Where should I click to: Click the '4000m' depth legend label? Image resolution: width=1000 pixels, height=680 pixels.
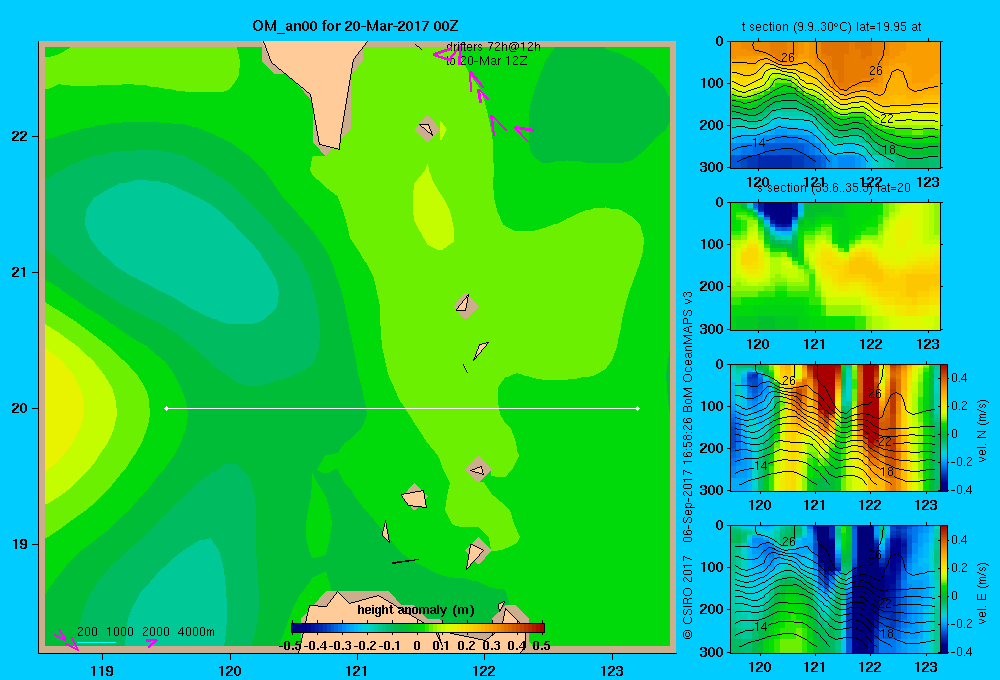click(x=196, y=632)
